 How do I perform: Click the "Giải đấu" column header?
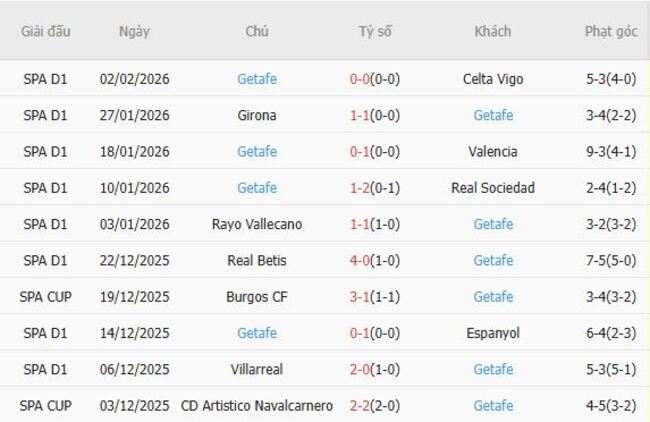(x=45, y=31)
